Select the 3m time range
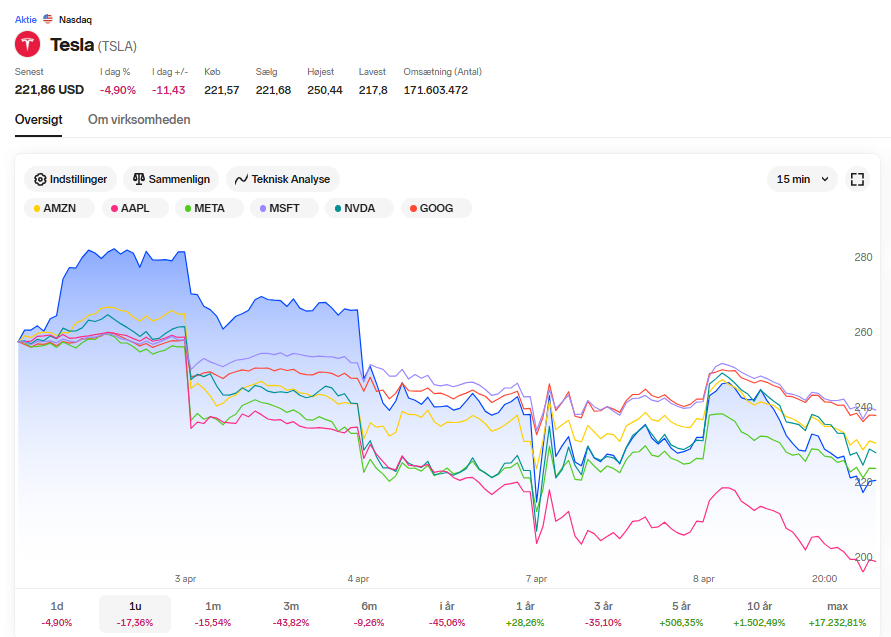This screenshot has height=637, width=891. pos(291,614)
